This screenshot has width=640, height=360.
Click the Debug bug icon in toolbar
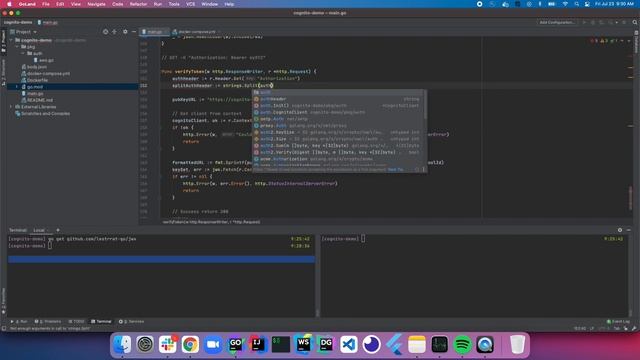click(x=593, y=22)
